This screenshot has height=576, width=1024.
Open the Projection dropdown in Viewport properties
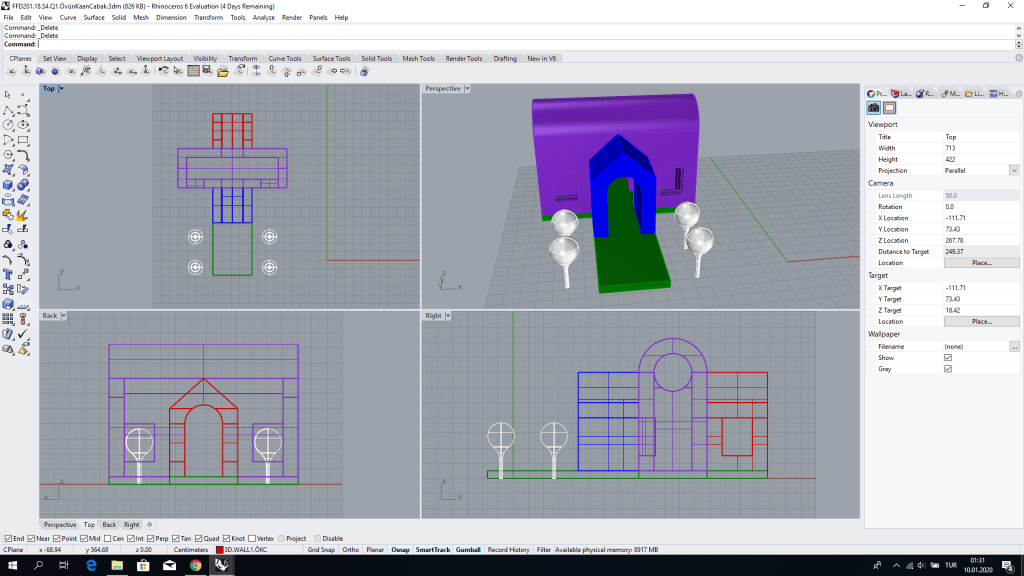(1014, 170)
